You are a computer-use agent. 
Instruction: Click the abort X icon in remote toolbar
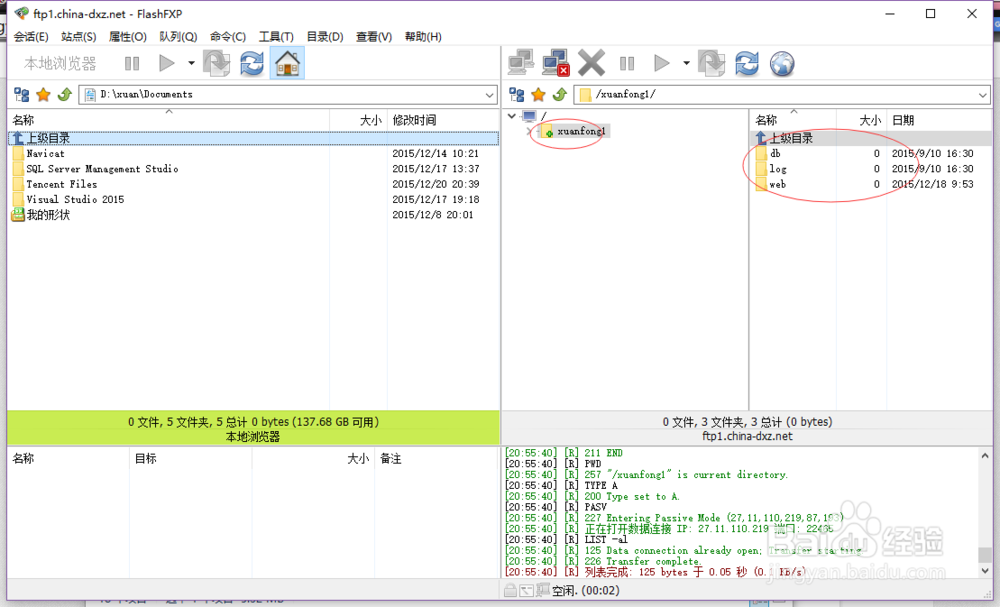point(591,63)
